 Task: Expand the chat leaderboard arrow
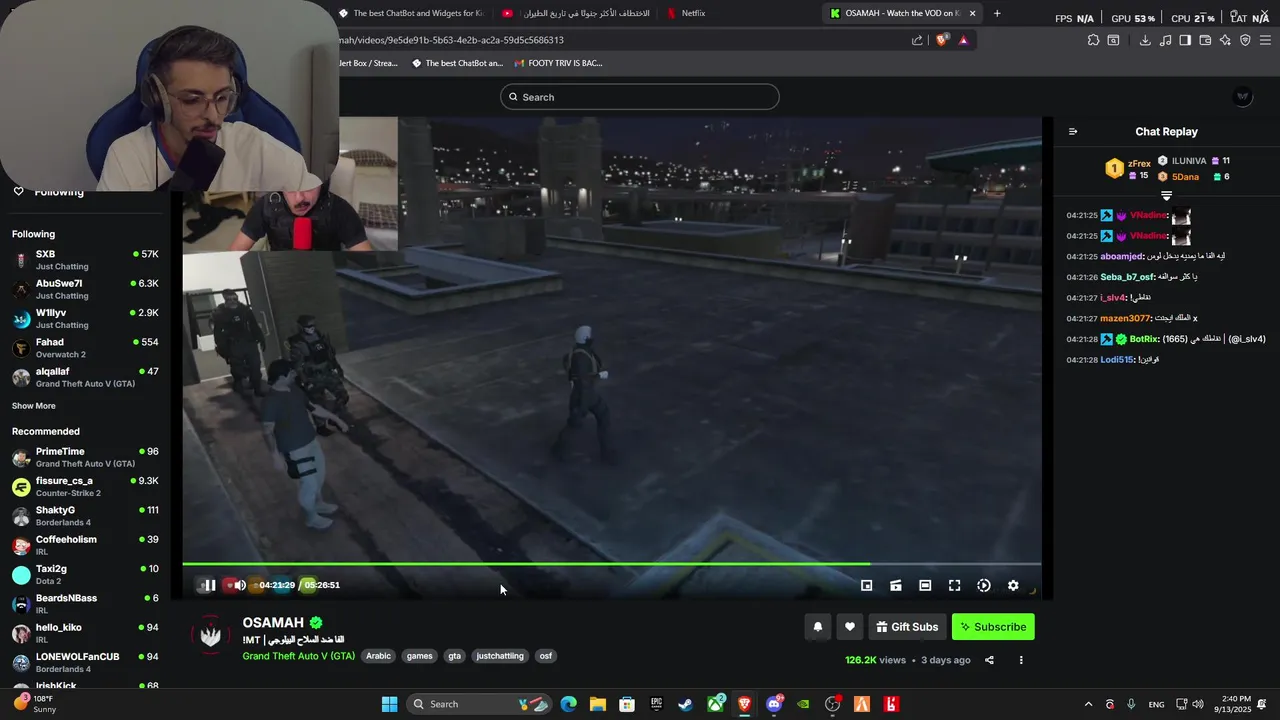1166,196
